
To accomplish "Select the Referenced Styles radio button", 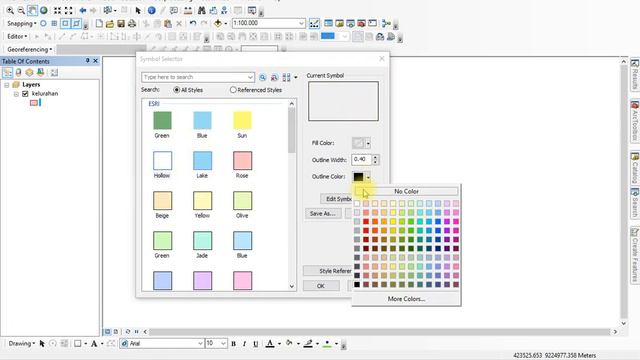I will pyautogui.click(x=233, y=90).
